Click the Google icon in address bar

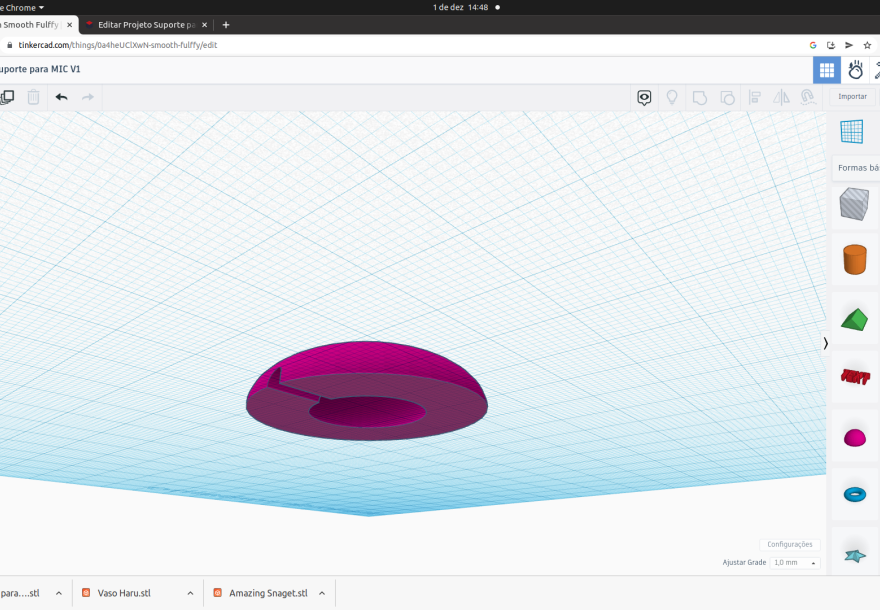[x=813, y=45]
